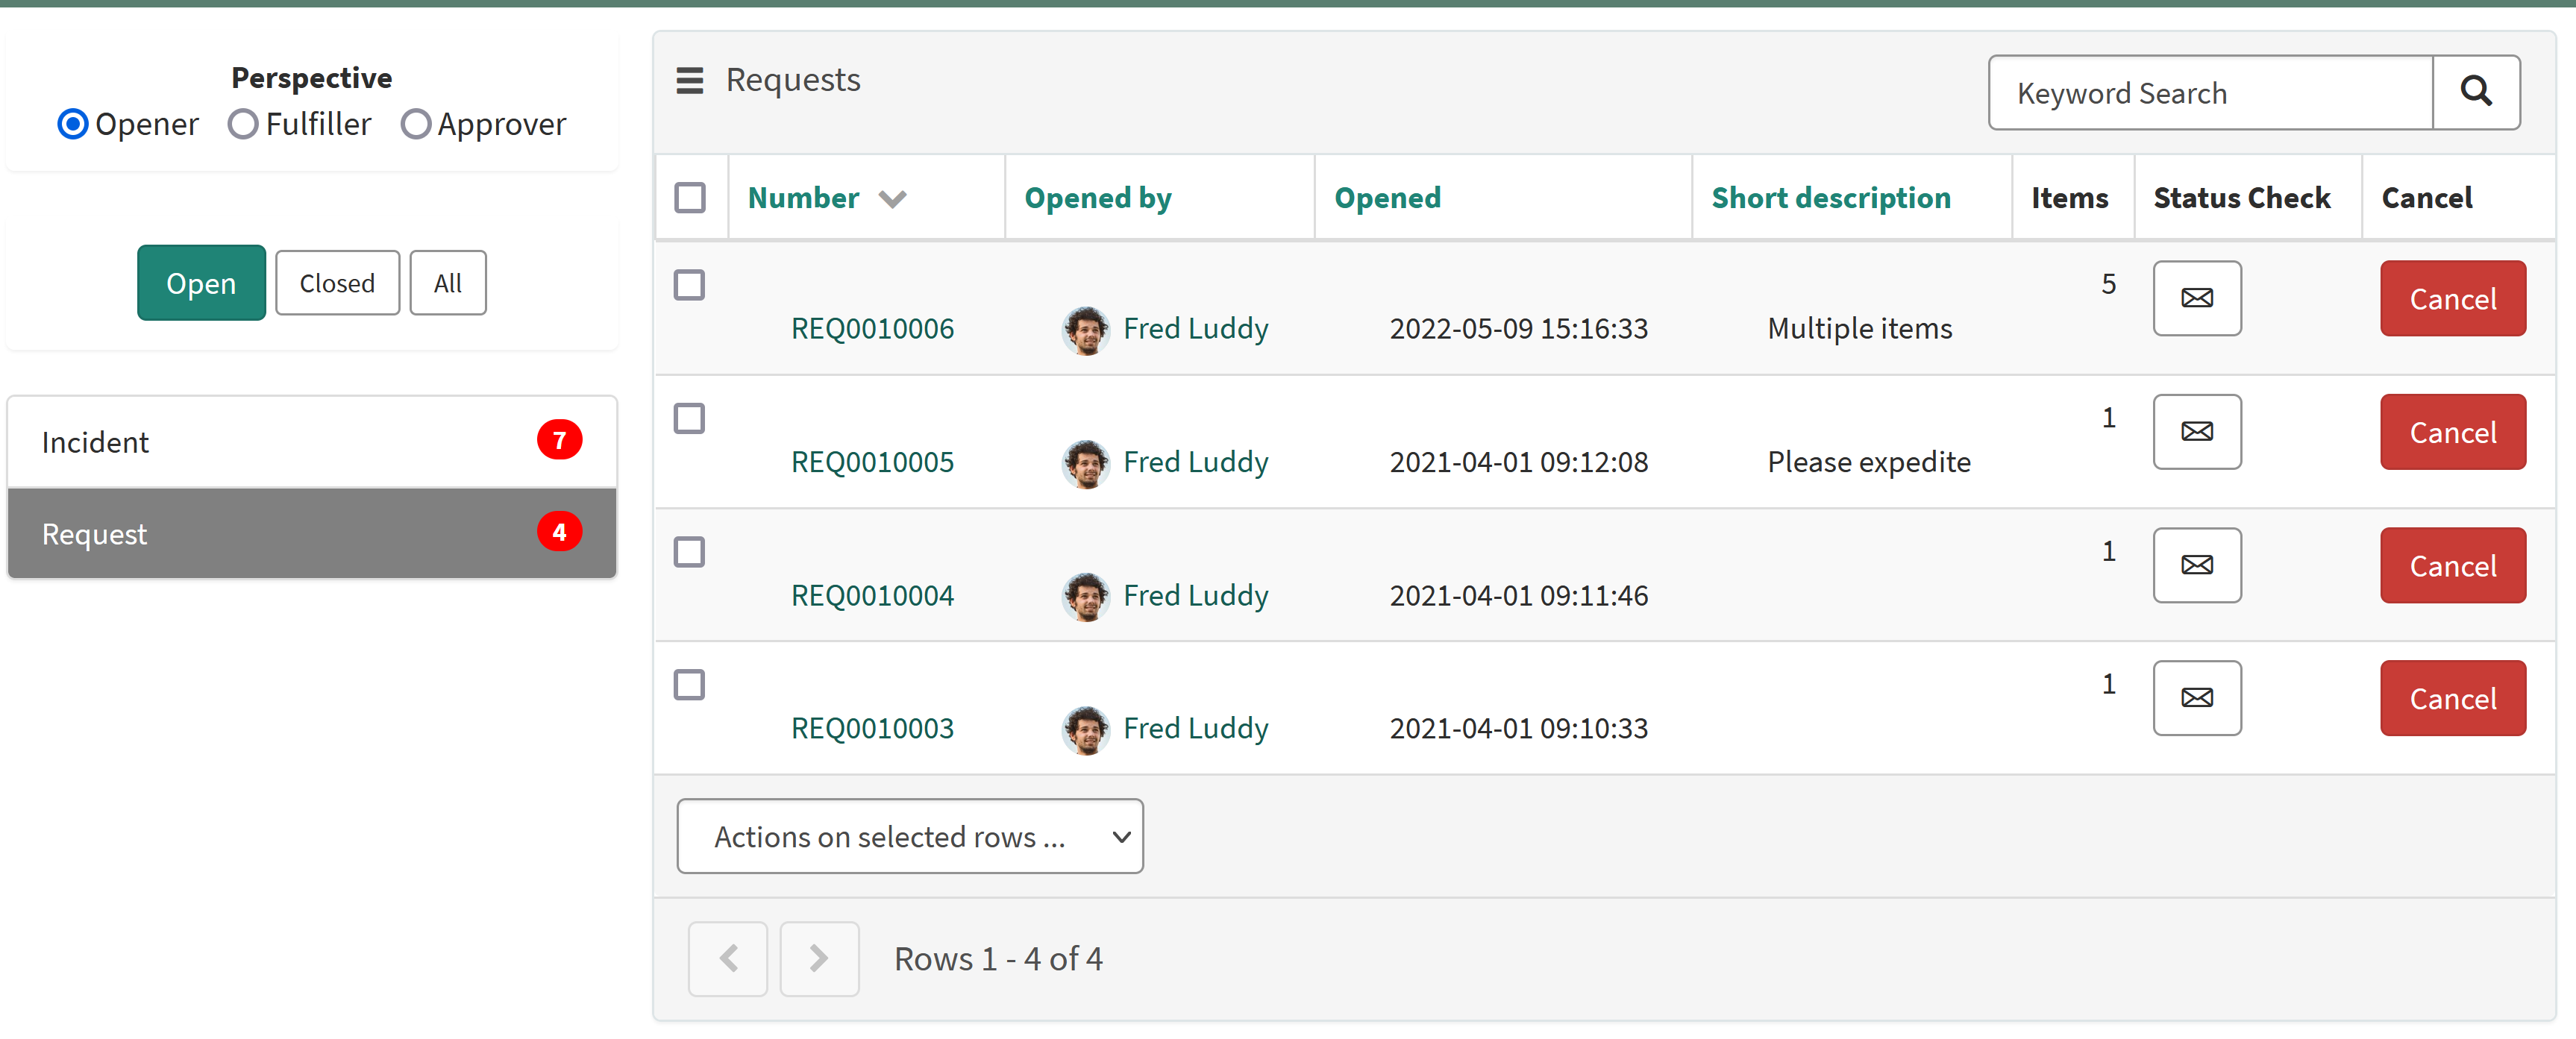Go to the previous page of rows
This screenshot has width=2576, height=1039.
(x=727, y=958)
